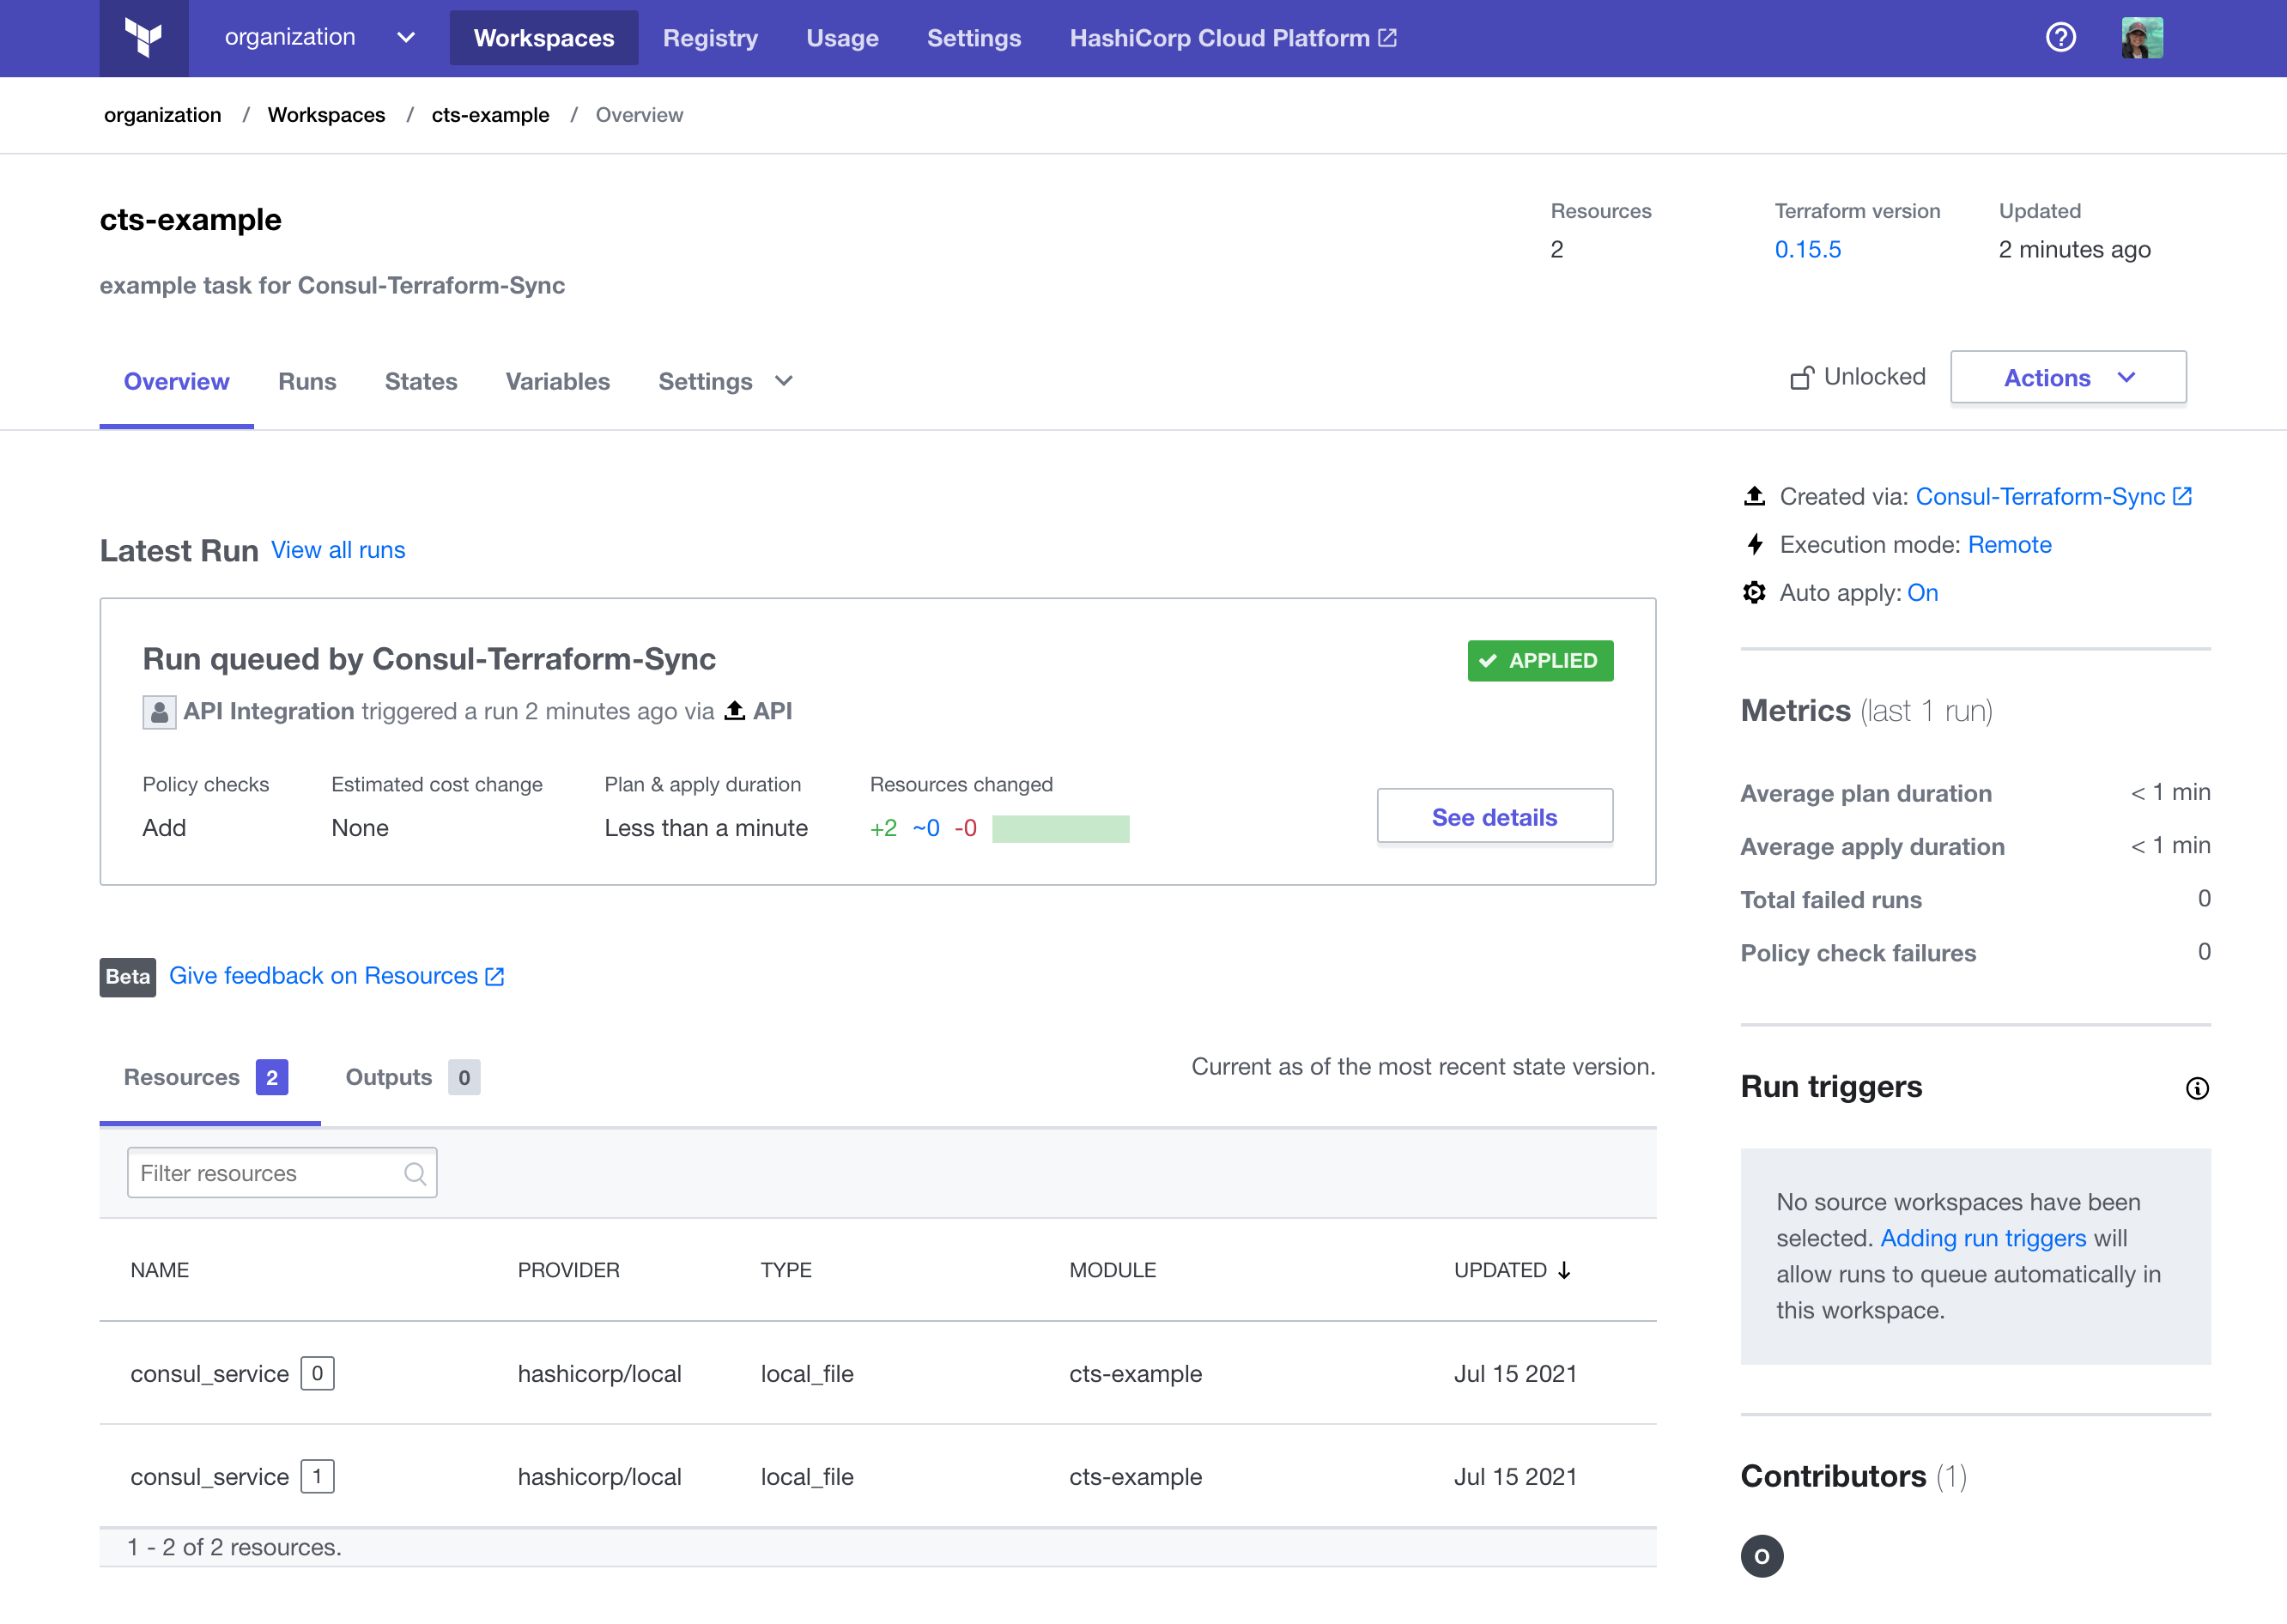This screenshot has width=2287, height=1624.
Task: Click View all runs link
Action: click(338, 551)
